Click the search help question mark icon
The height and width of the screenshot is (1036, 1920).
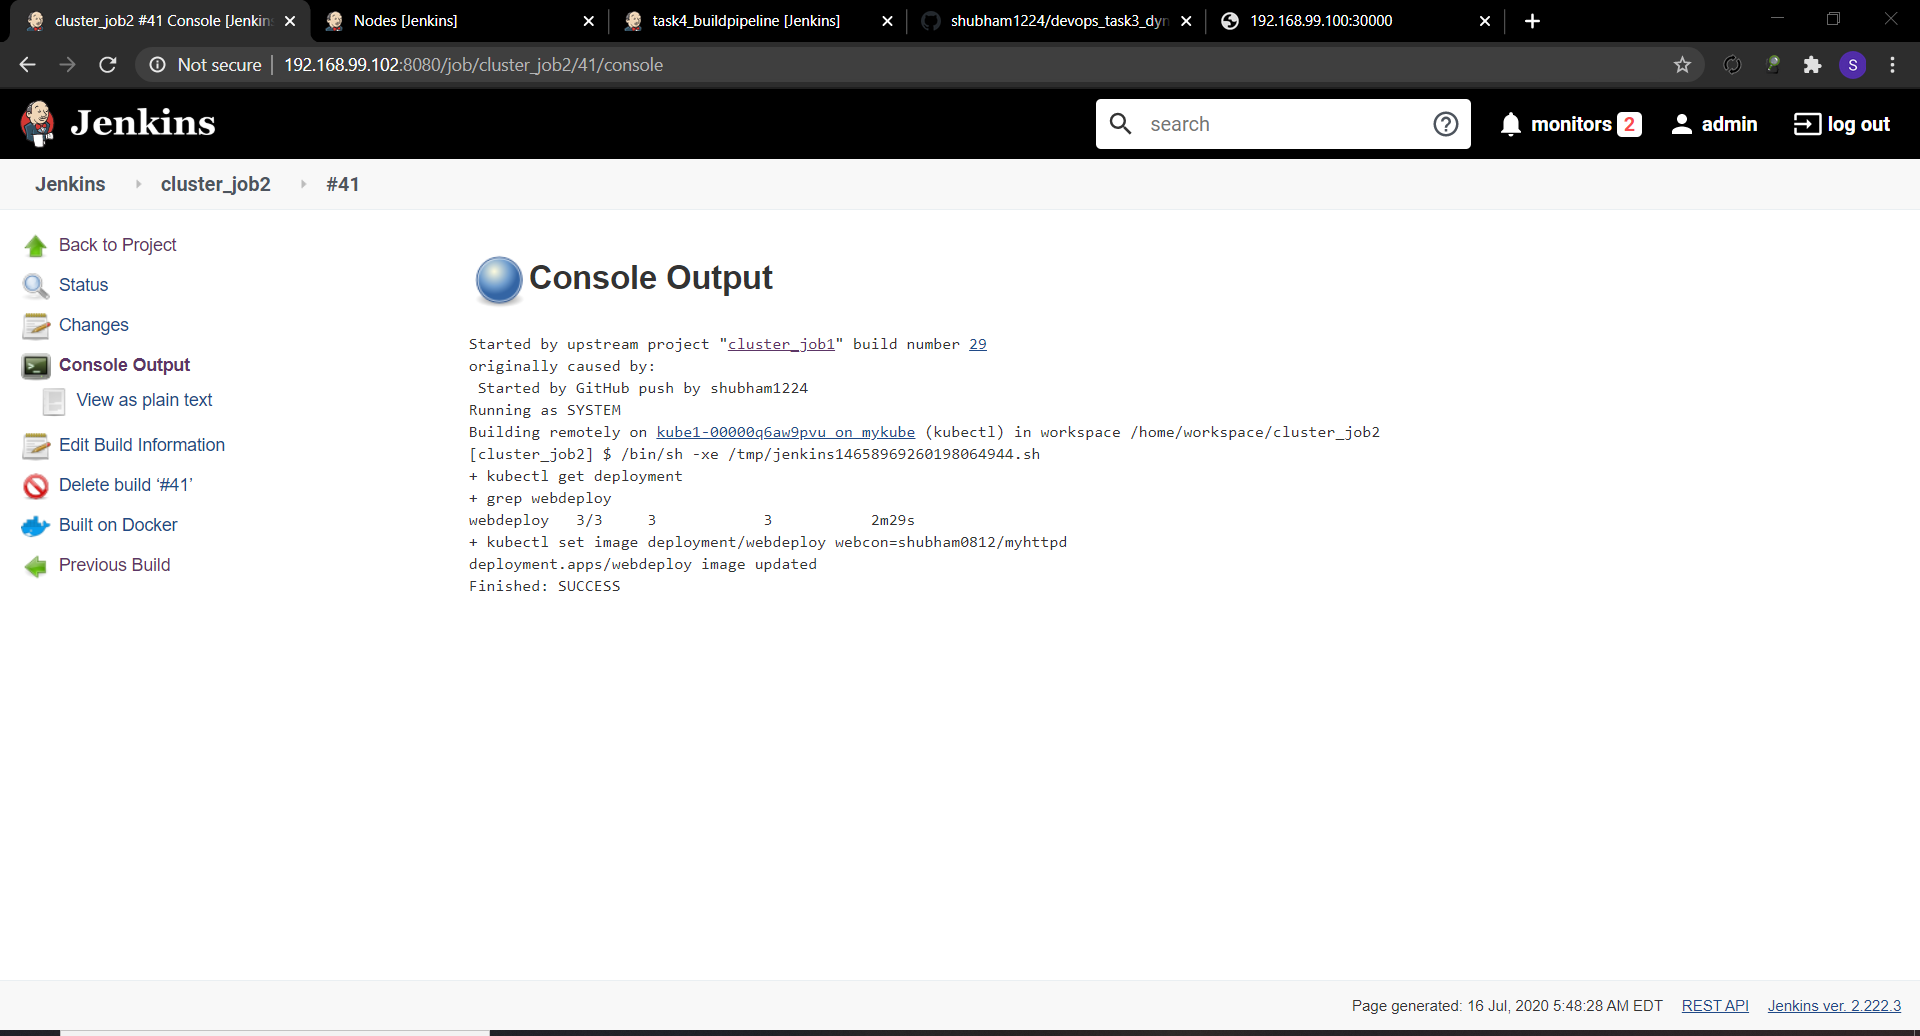pyautogui.click(x=1446, y=123)
